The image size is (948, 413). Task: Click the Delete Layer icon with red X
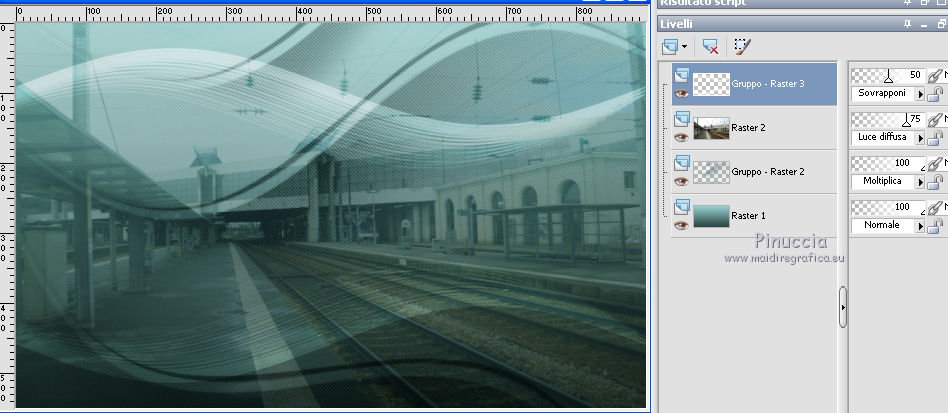710,47
